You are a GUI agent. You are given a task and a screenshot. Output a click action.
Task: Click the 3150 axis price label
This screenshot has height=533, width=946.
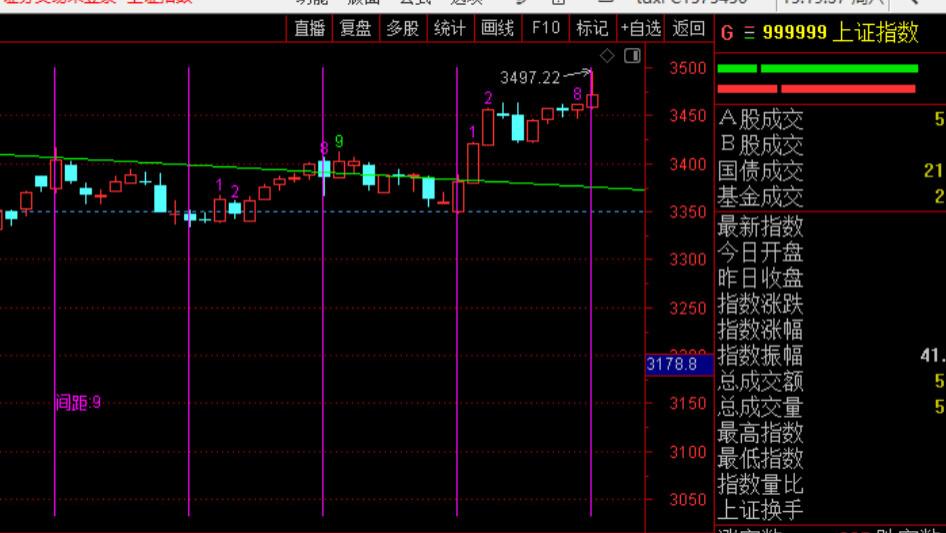688,403
